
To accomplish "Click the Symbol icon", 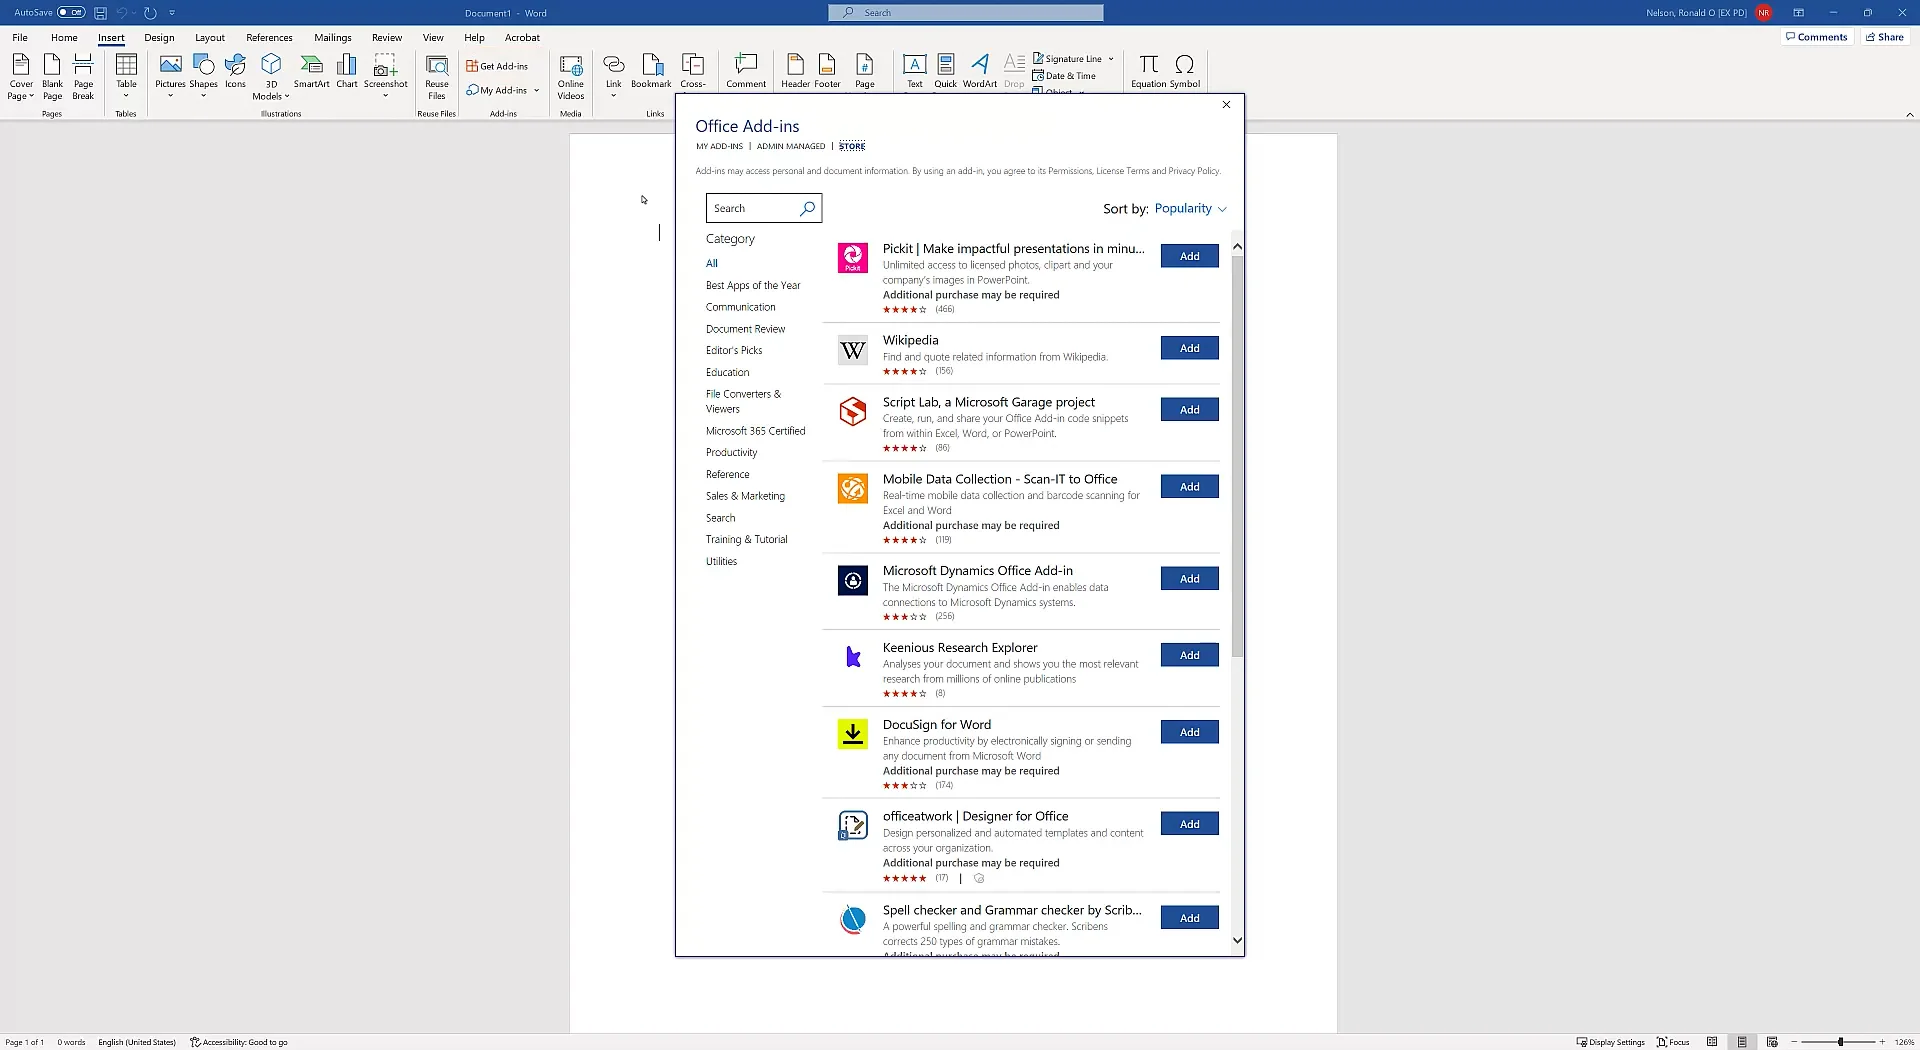I will pos(1185,72).
